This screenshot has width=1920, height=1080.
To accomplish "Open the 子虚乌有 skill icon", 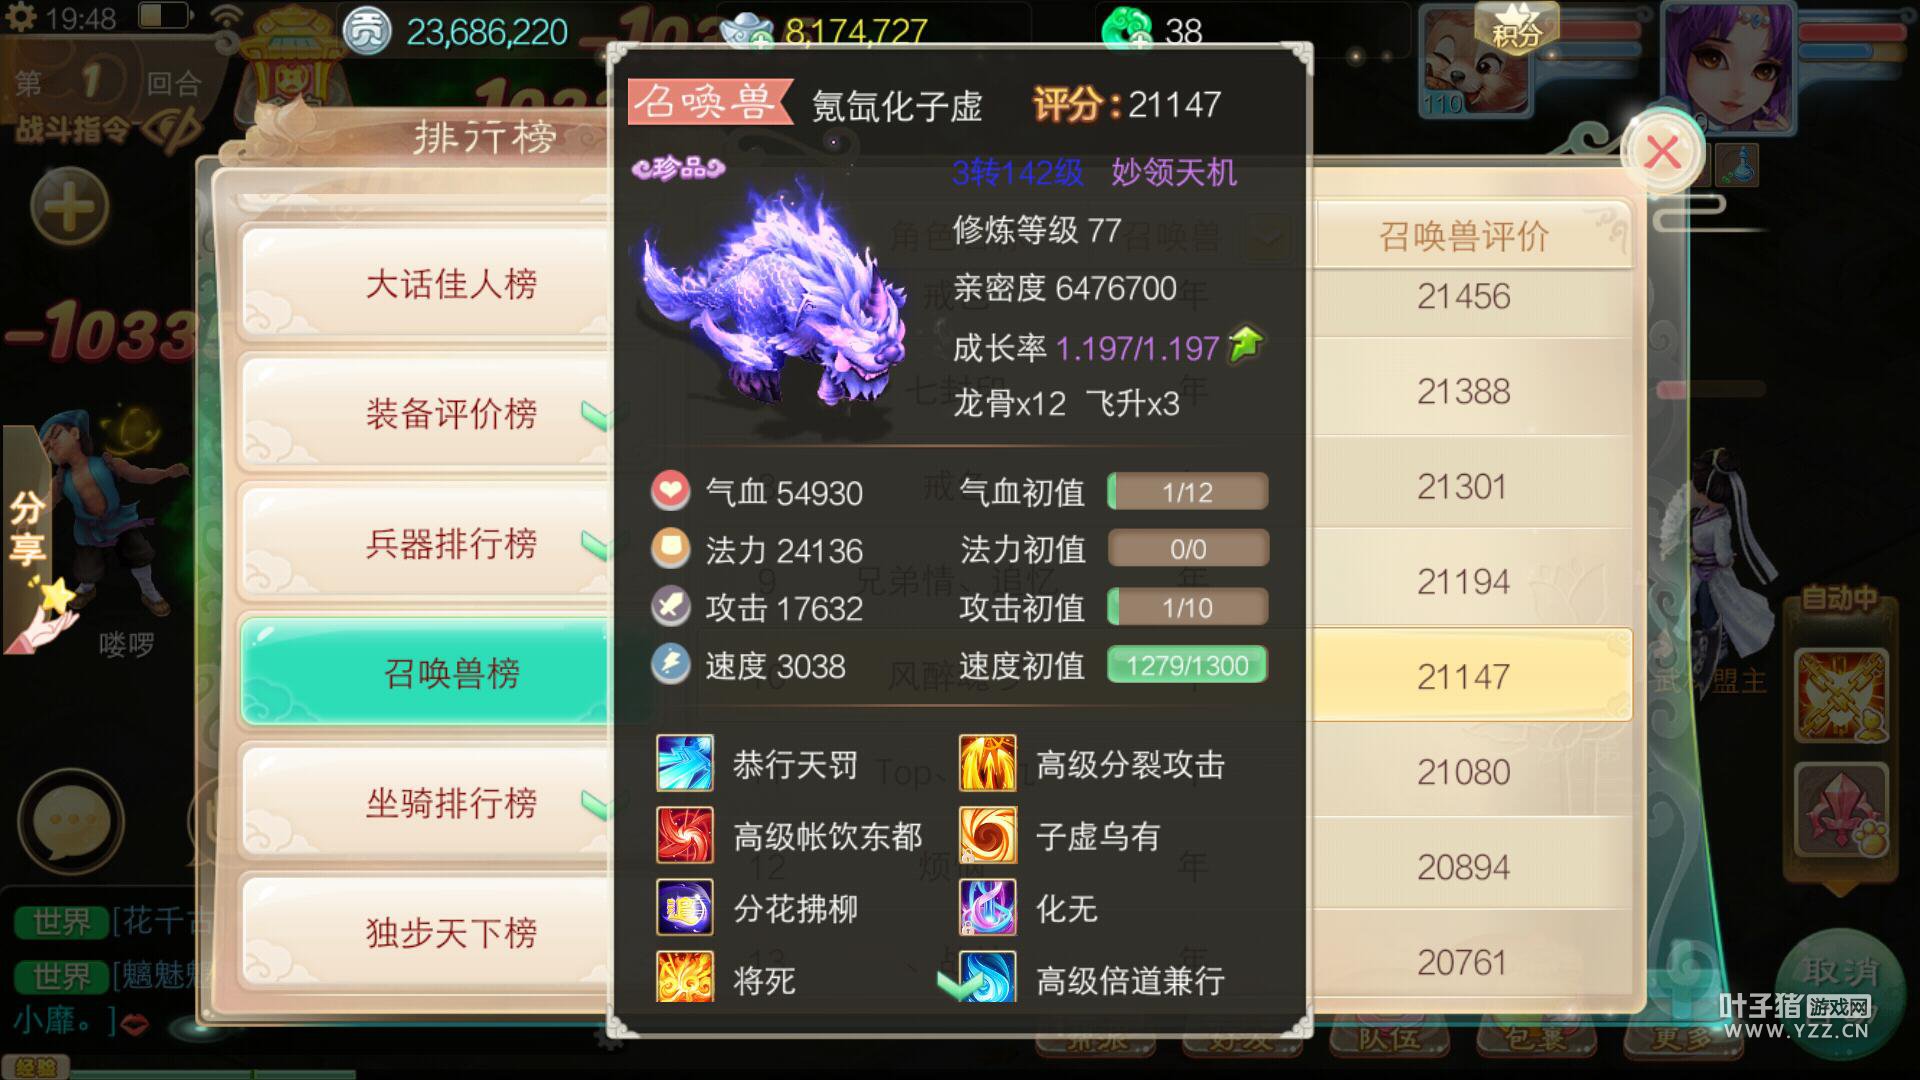I will coord(988,836).
